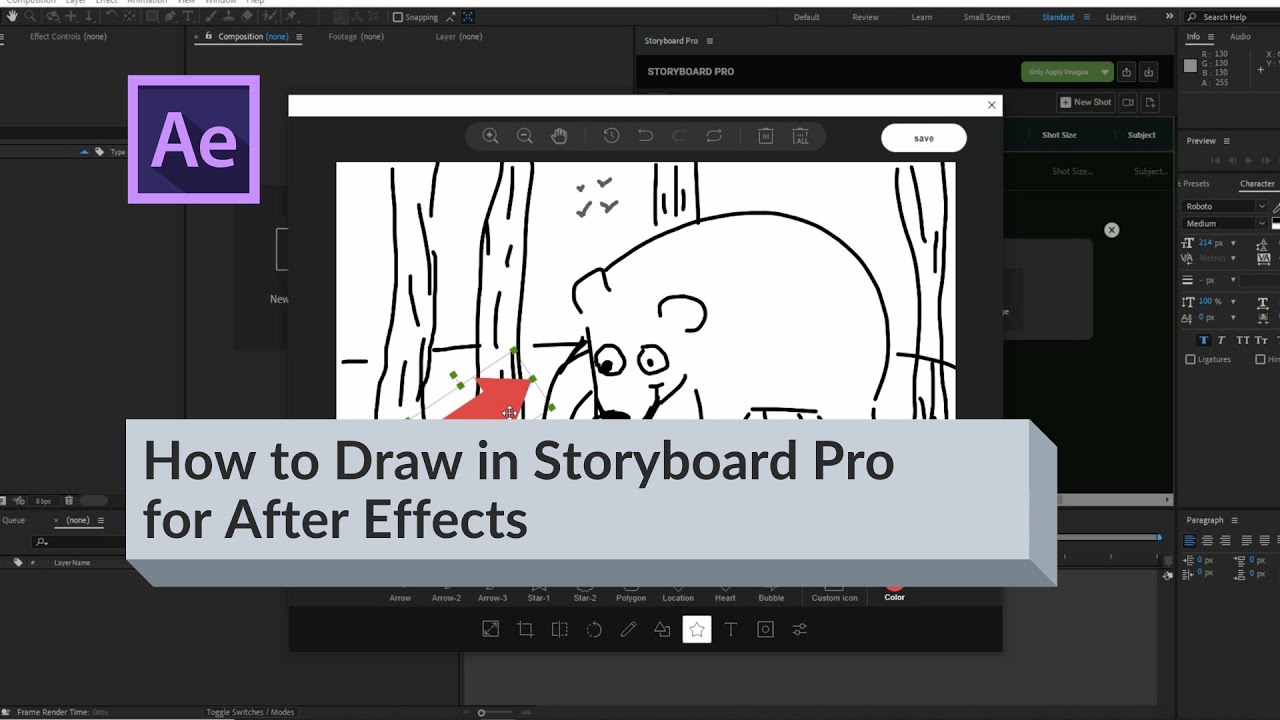Delete the selected object with trash icon
The image size is (1280, 720).
coord(766,136)
